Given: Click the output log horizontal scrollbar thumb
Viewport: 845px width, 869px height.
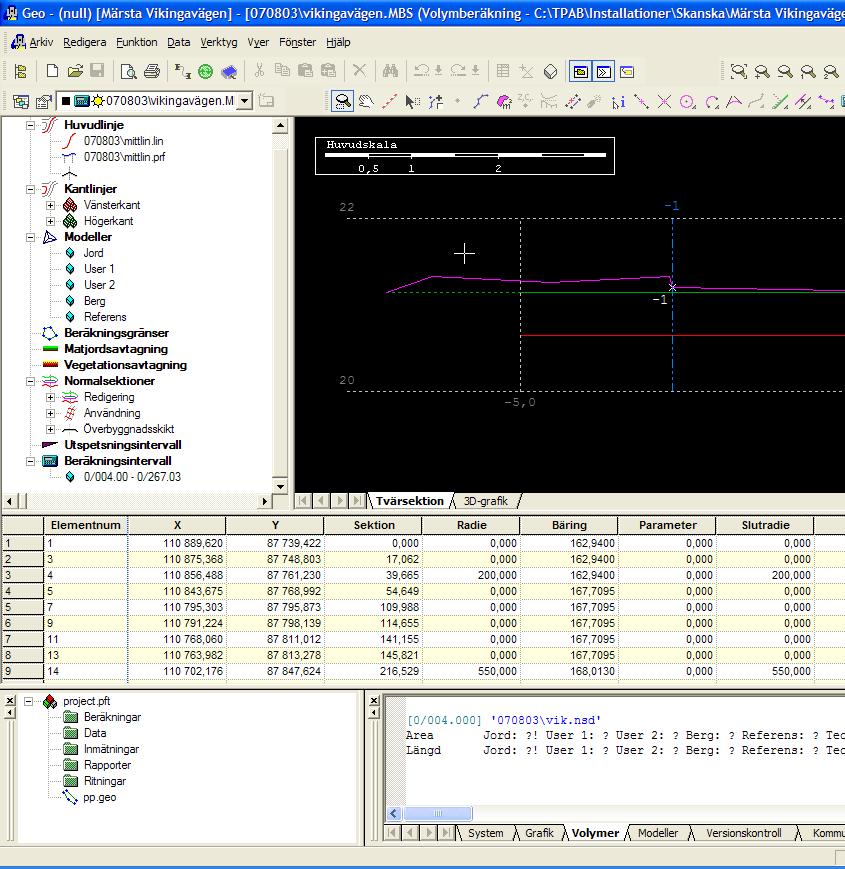Looking at the screenshot, I should click(438, 814).
